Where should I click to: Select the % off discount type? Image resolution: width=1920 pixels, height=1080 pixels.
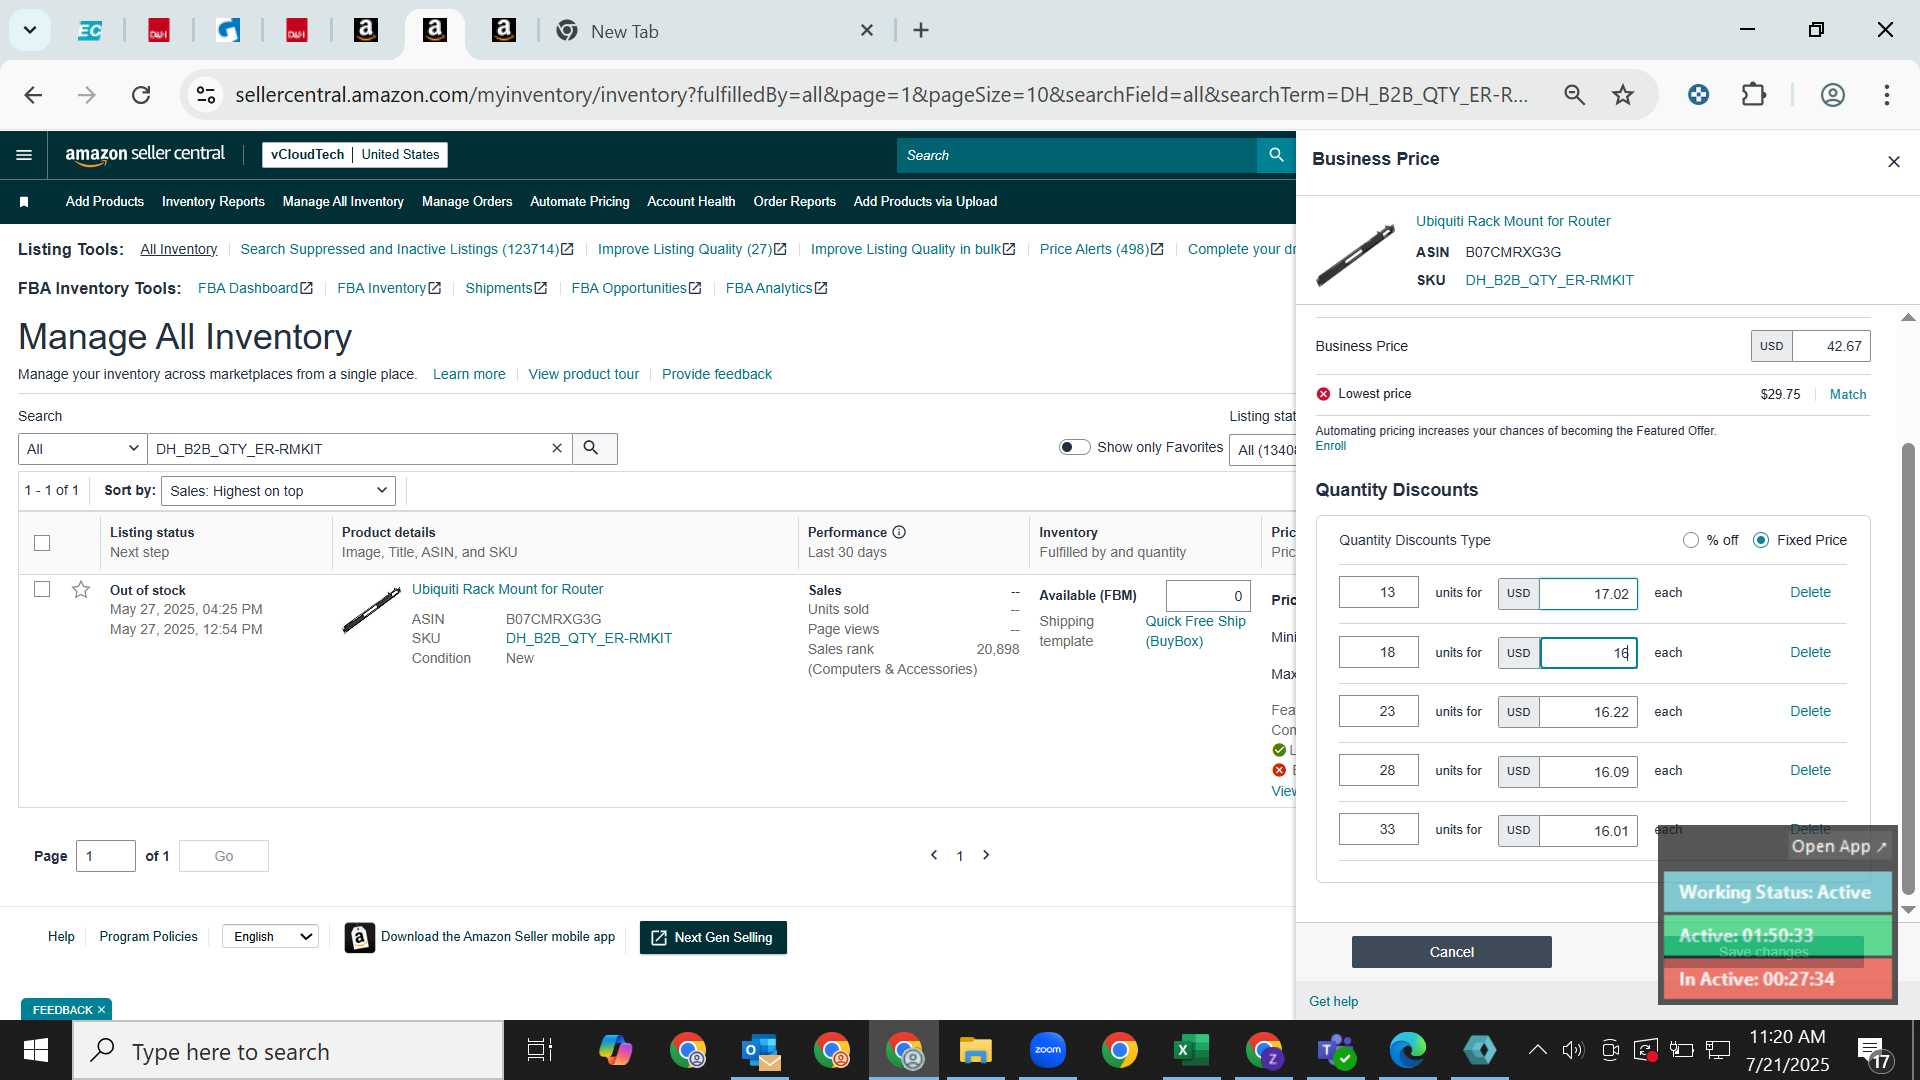point(1691,540)
